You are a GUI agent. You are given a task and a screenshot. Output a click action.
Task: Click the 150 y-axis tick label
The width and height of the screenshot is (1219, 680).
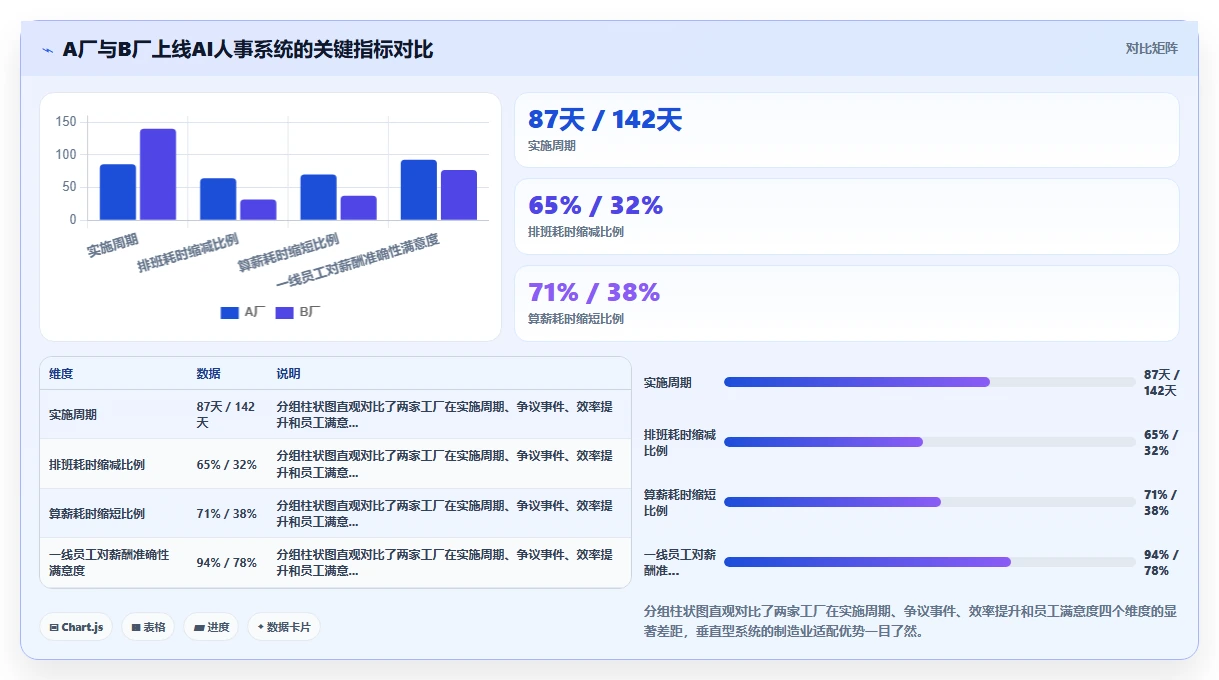[66, 122]
